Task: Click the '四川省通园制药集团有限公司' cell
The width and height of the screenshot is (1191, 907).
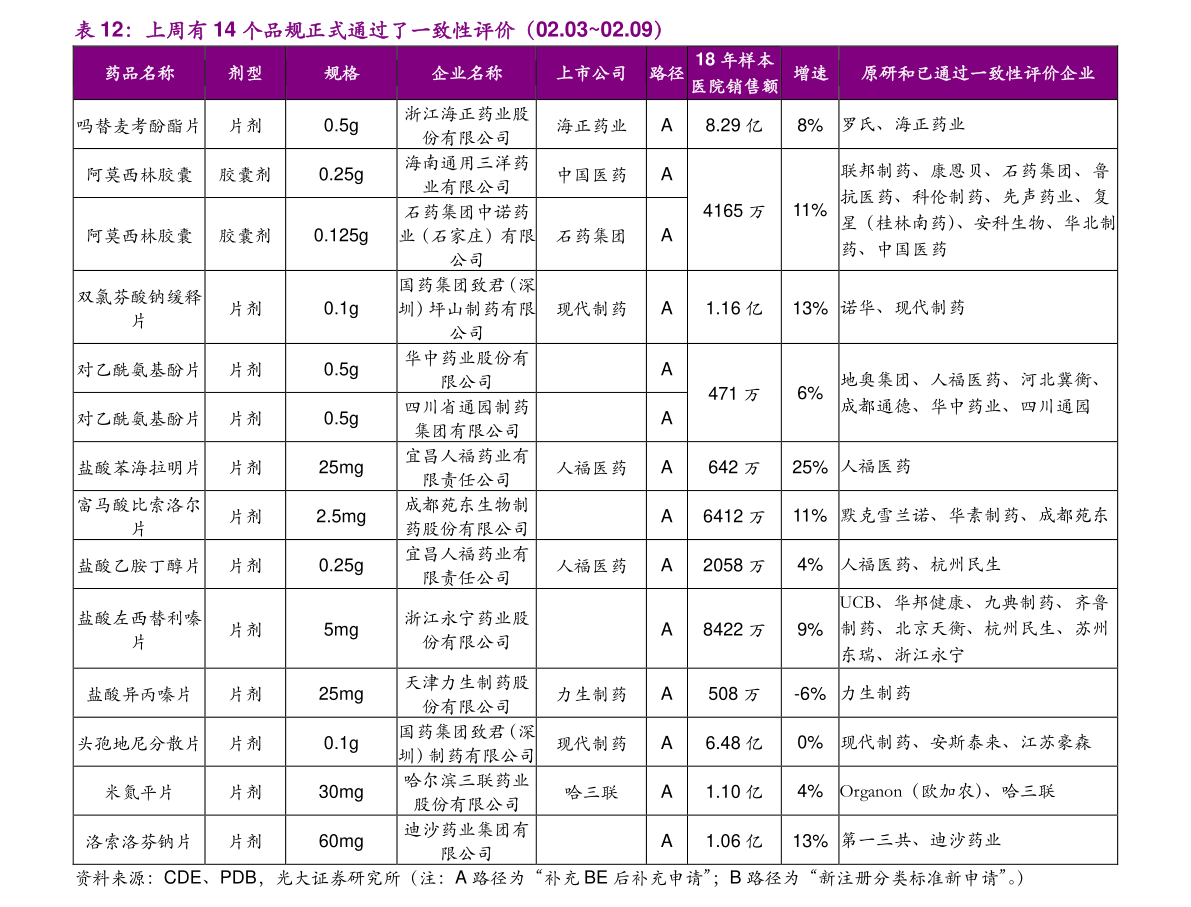Action: (466, 419)
